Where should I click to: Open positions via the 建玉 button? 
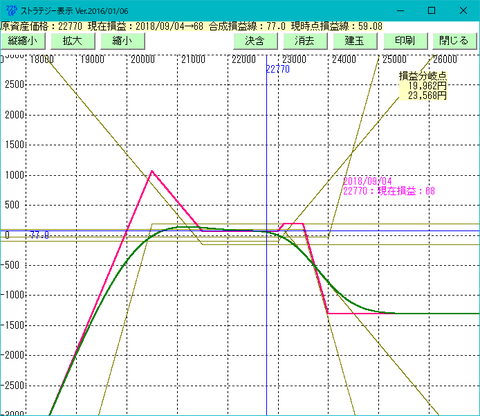(355, 41)
